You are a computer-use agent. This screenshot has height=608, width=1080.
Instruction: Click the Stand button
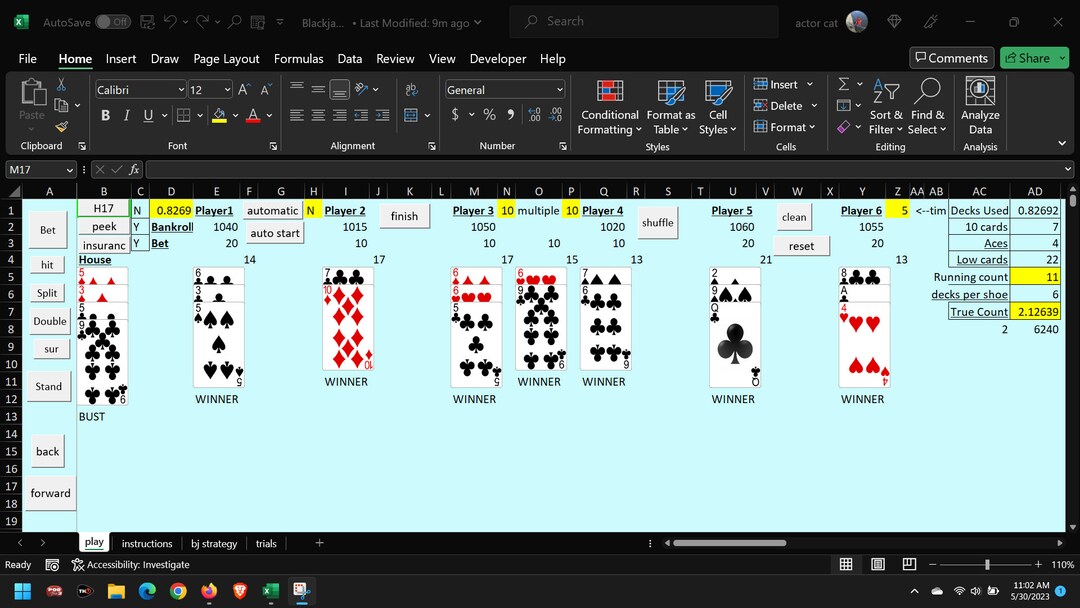tap(48, 386)
